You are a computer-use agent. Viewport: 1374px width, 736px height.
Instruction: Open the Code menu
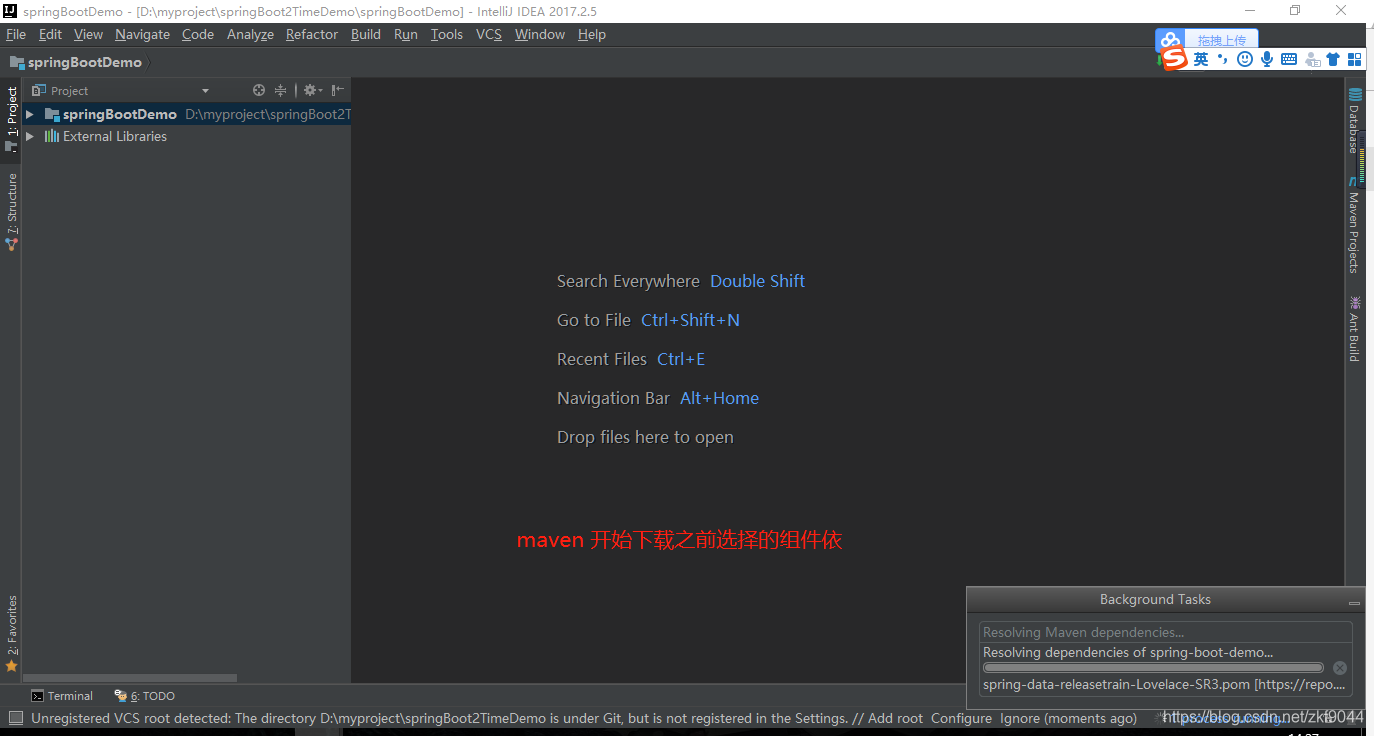[x=198, y=34]
